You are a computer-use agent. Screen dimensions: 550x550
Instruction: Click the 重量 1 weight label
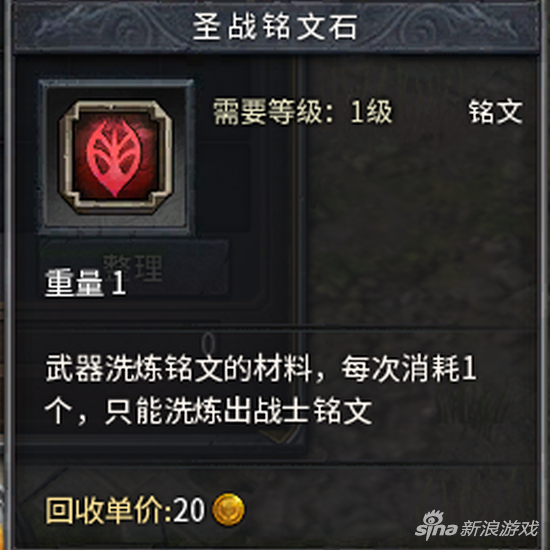86,283
